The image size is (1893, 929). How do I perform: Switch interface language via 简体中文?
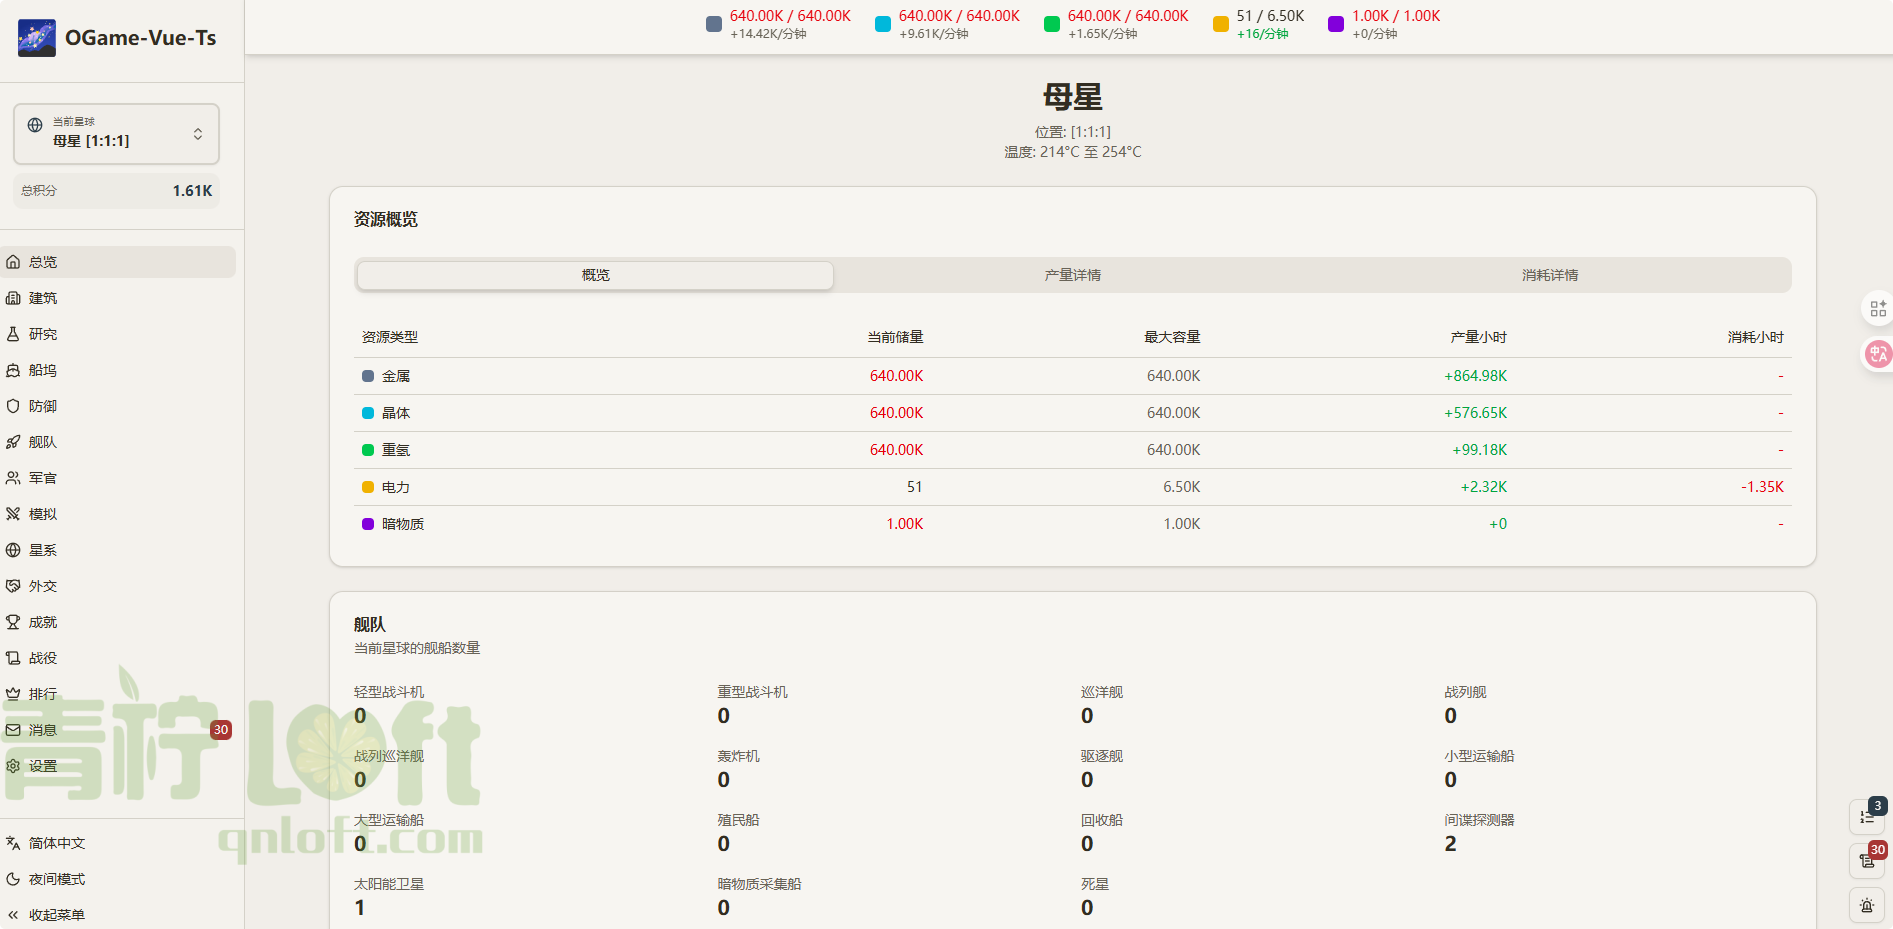tap(55, 843)
